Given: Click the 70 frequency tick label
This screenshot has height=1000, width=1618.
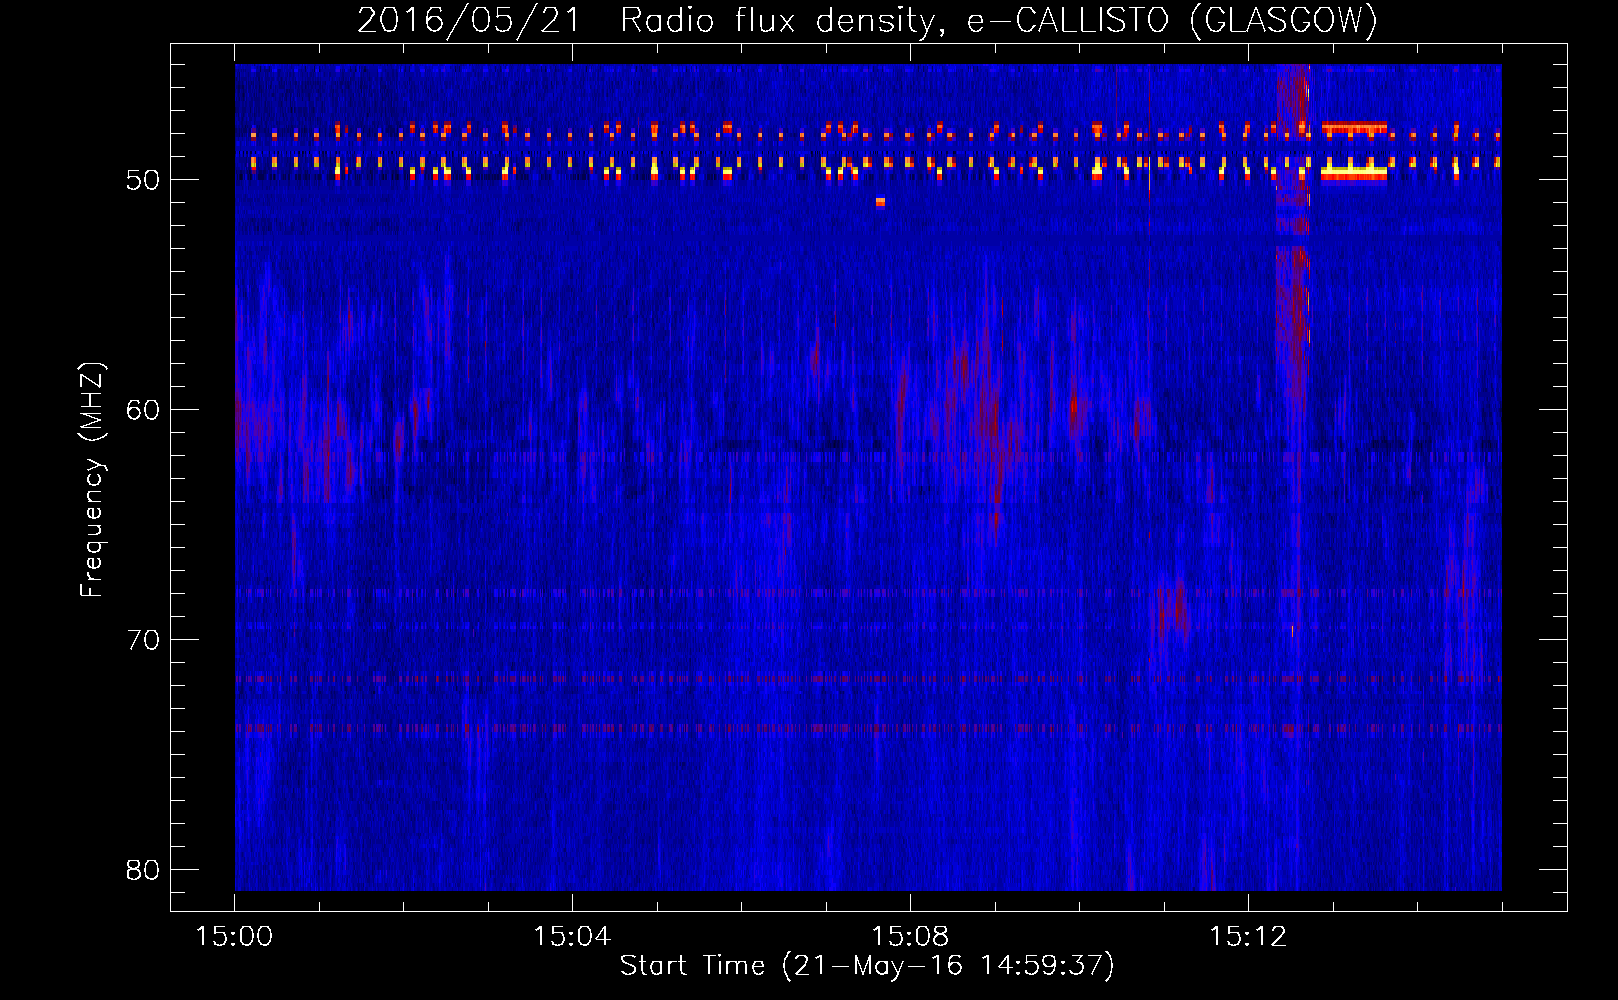Looking at the screenshot, I should point(144,640).
